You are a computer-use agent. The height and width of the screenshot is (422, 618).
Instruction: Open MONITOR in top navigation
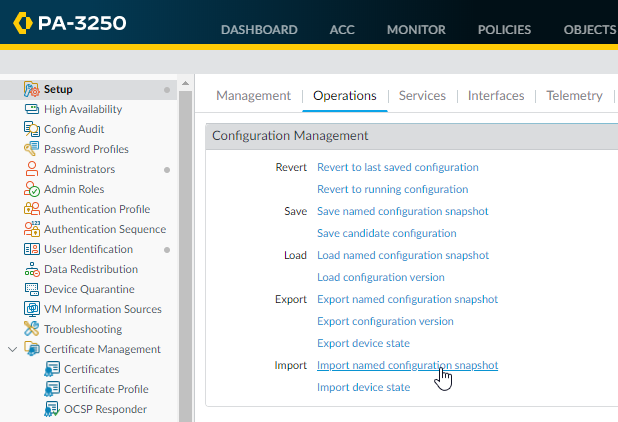click(416, 30)
